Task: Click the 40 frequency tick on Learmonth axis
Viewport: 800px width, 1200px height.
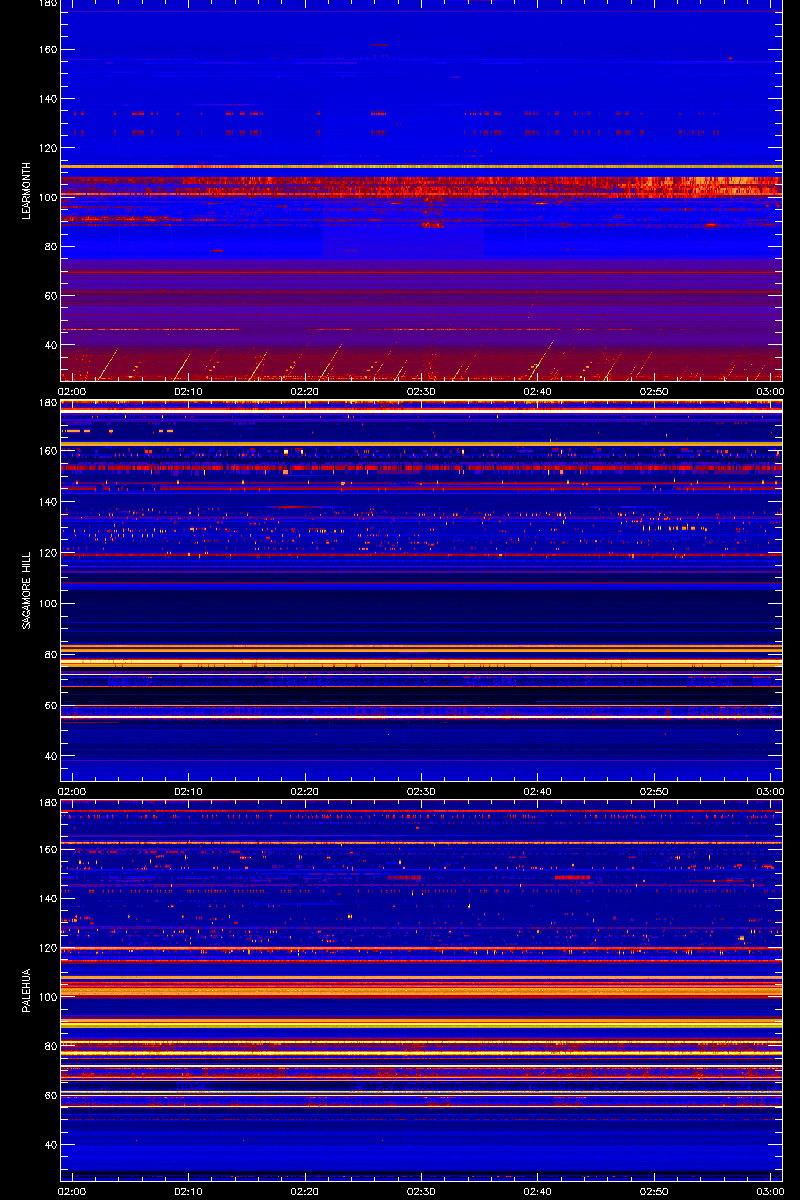Action: pos(50,345)
